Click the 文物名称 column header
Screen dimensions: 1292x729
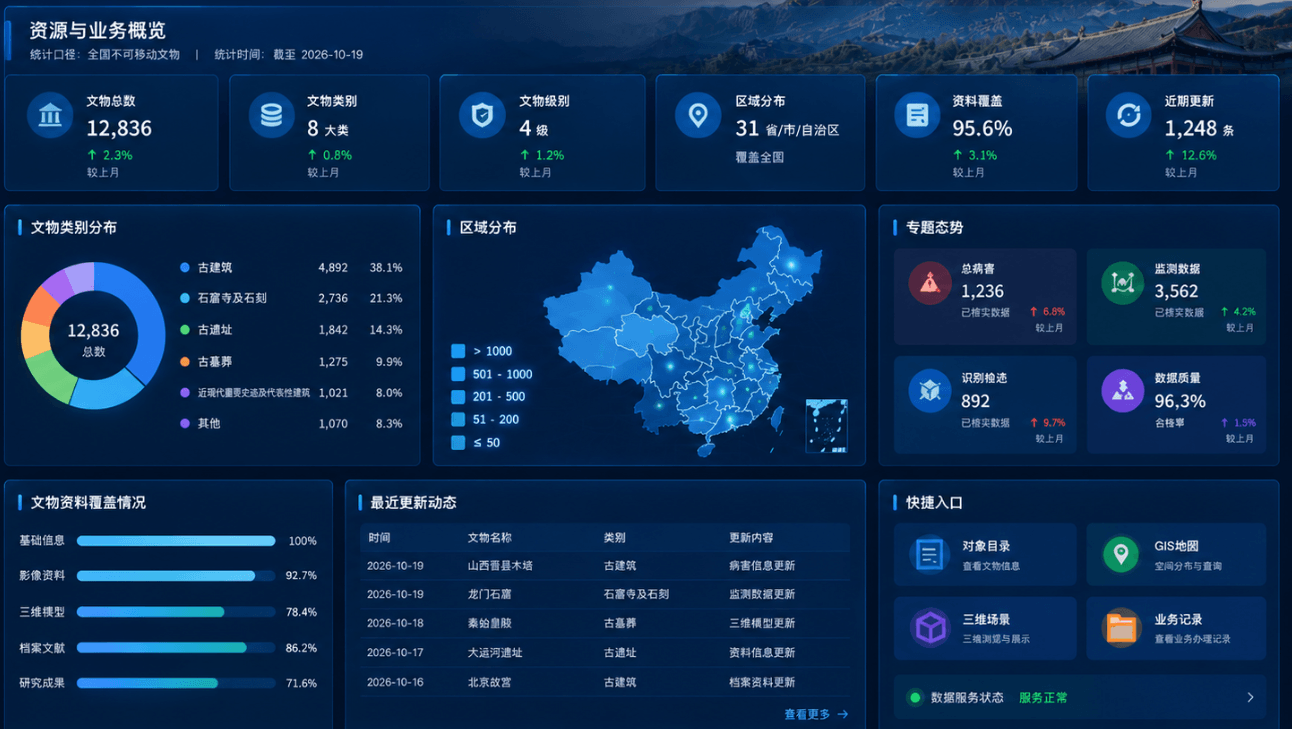point(490,538)
